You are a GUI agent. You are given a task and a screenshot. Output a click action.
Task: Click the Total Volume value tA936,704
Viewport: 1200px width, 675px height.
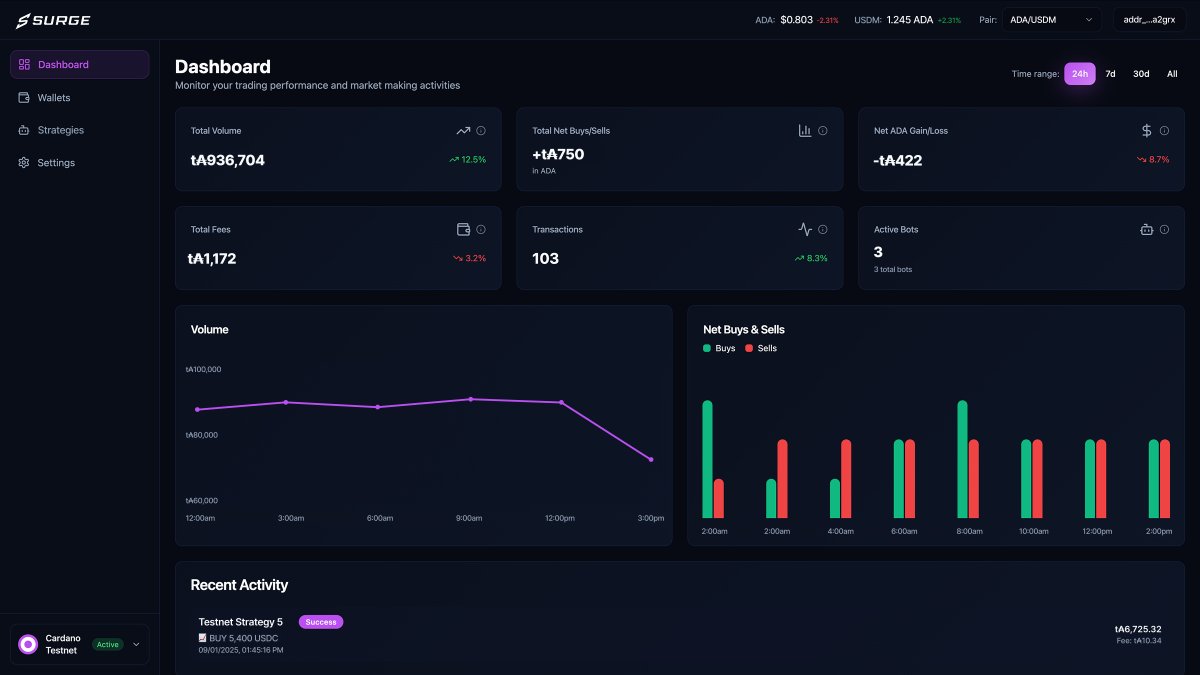228,160
